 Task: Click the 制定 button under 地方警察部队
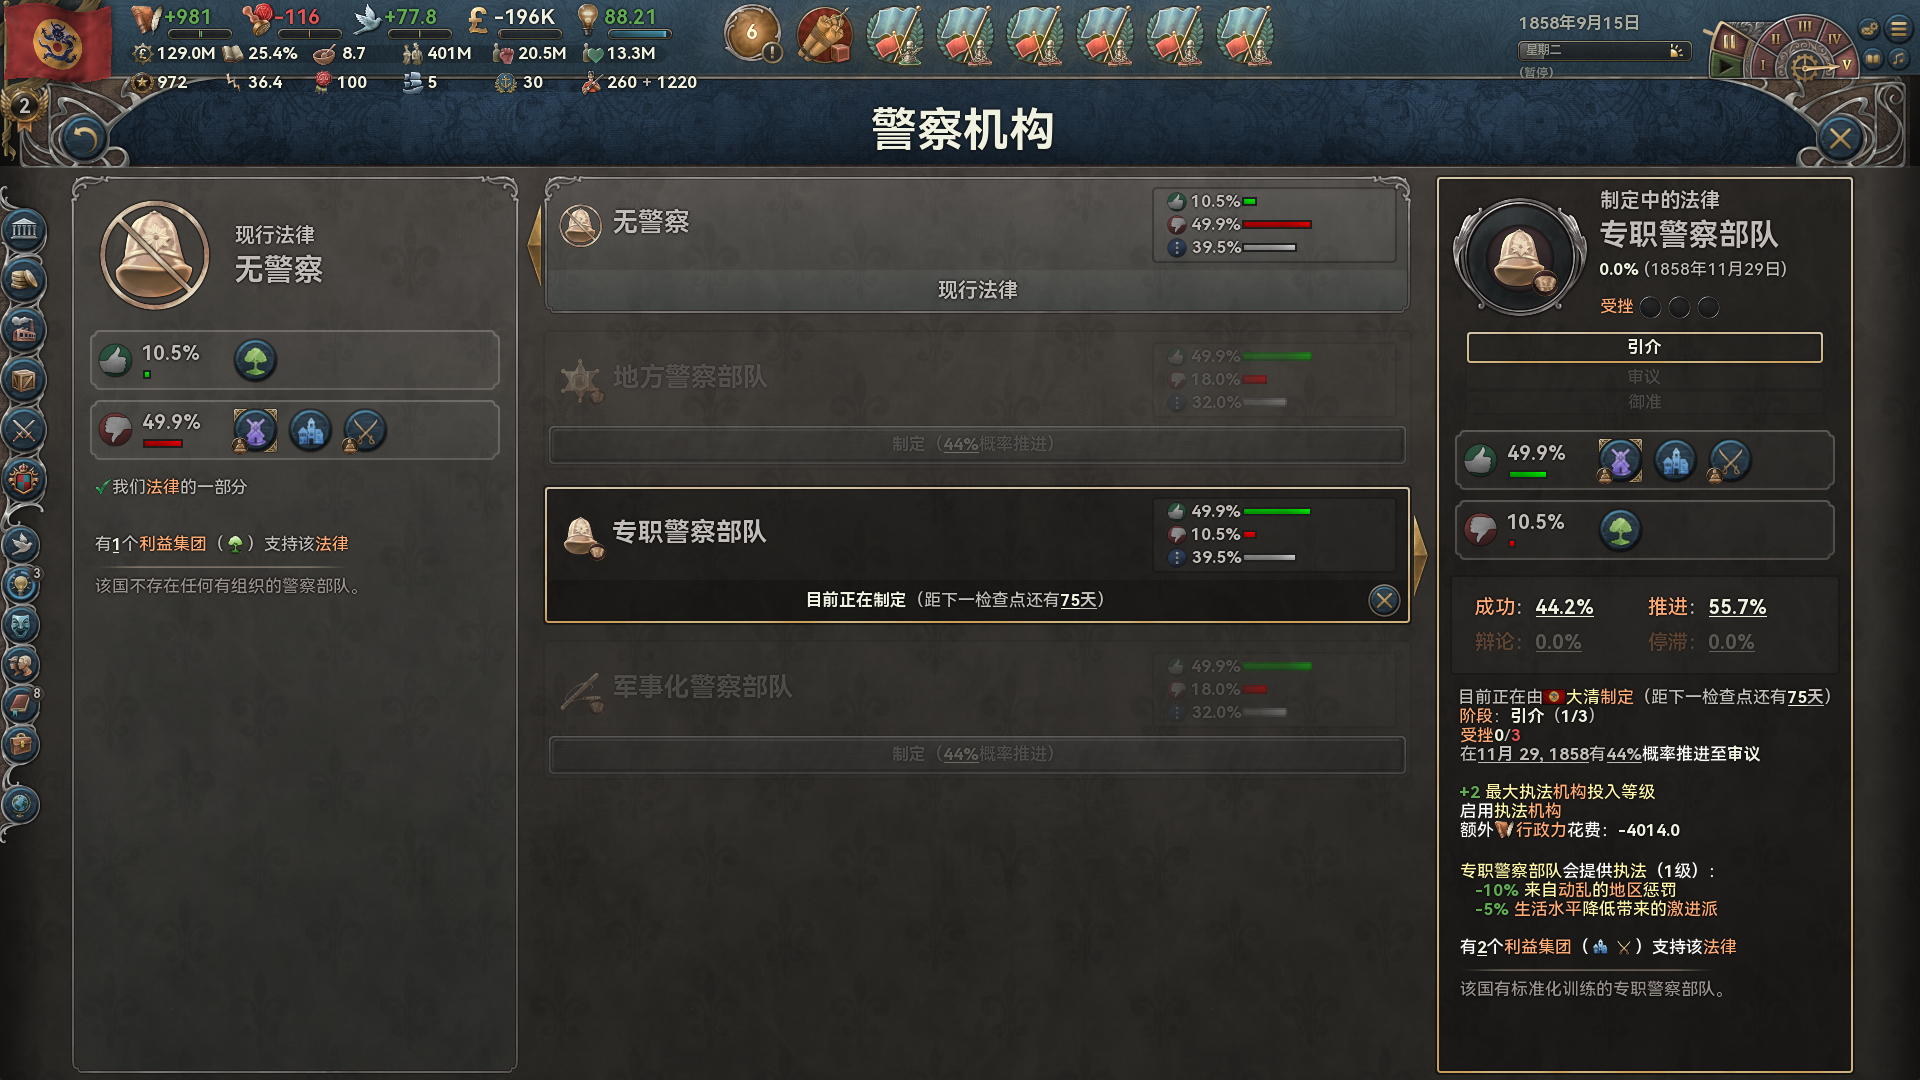[977, 444]
